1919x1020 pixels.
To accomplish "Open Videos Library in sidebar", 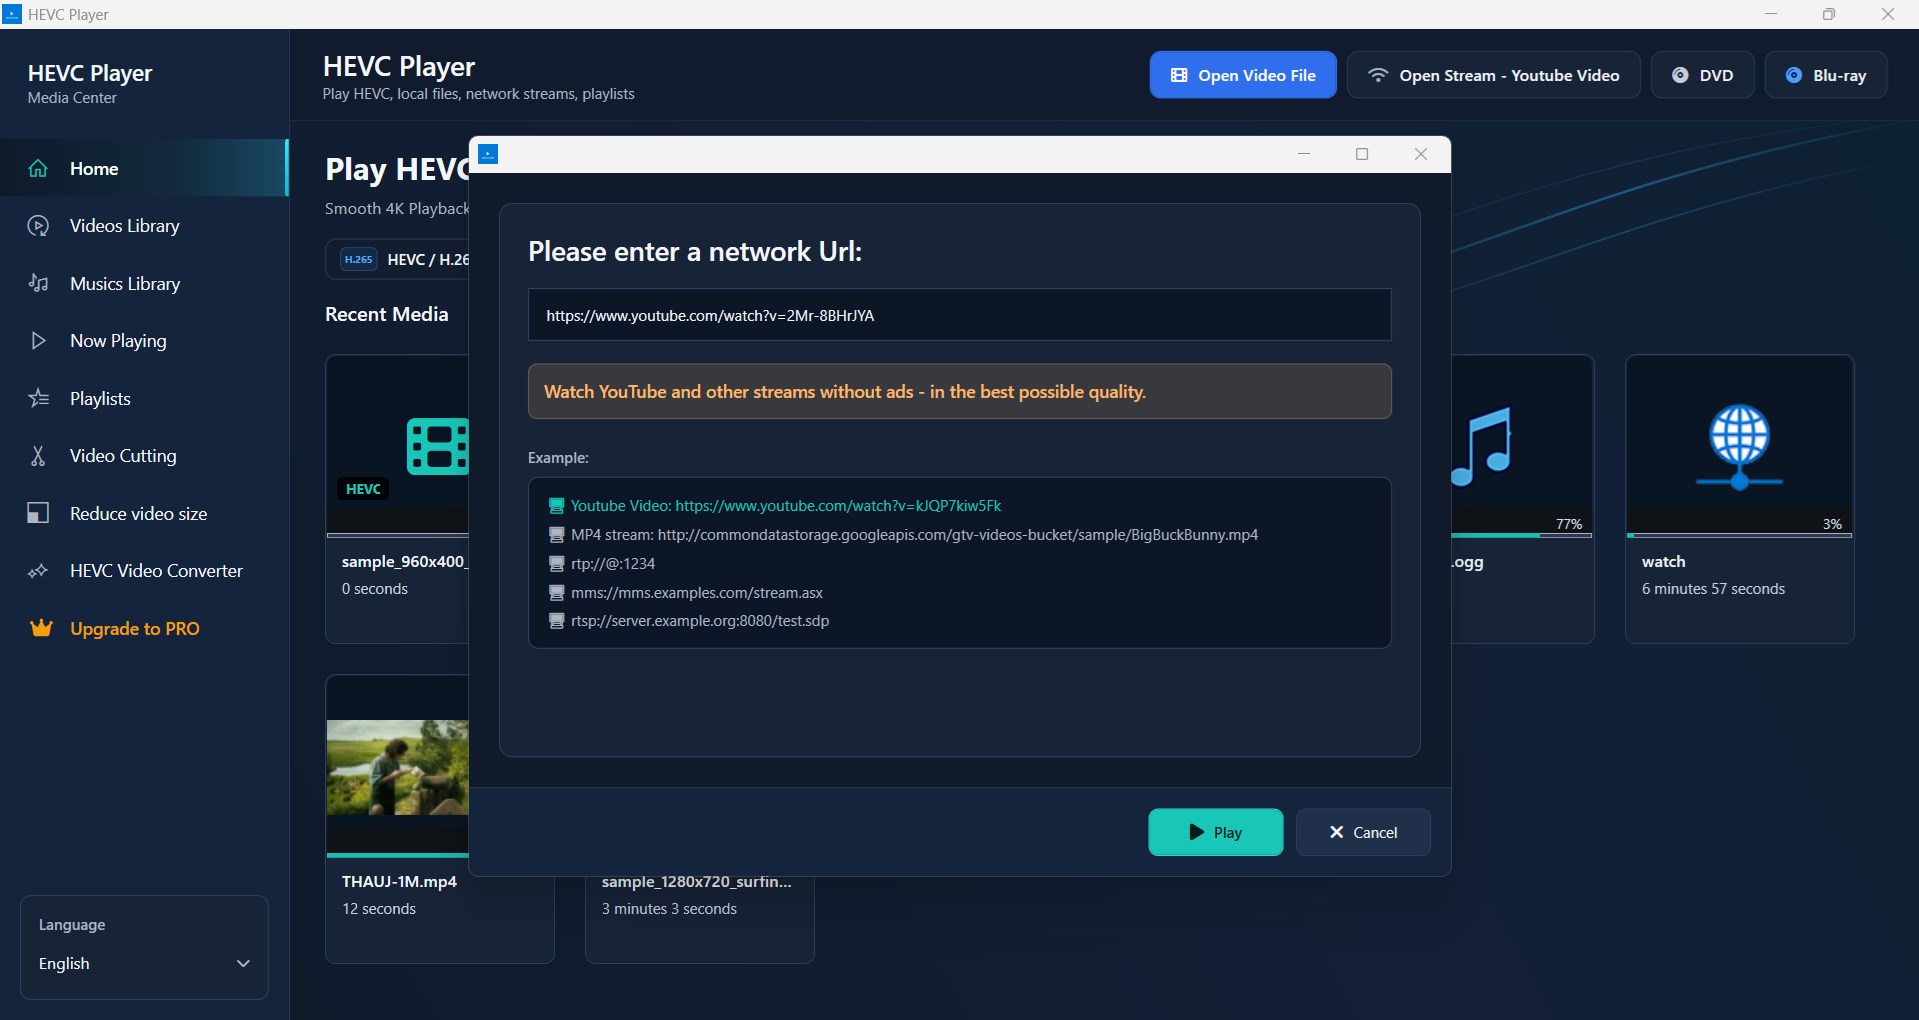I will (144, 226).
